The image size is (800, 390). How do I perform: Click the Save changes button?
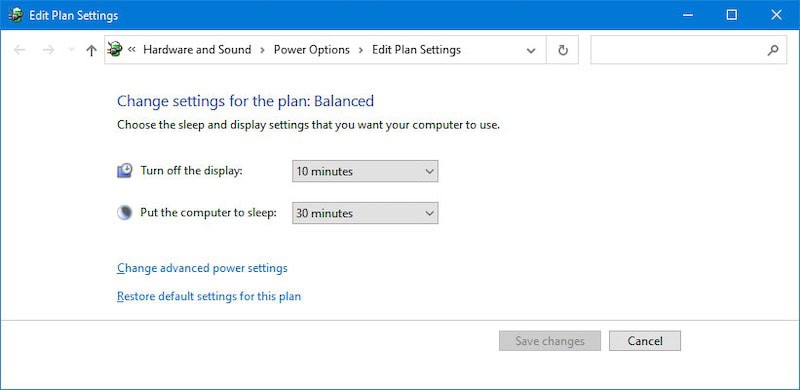point(550,341)
